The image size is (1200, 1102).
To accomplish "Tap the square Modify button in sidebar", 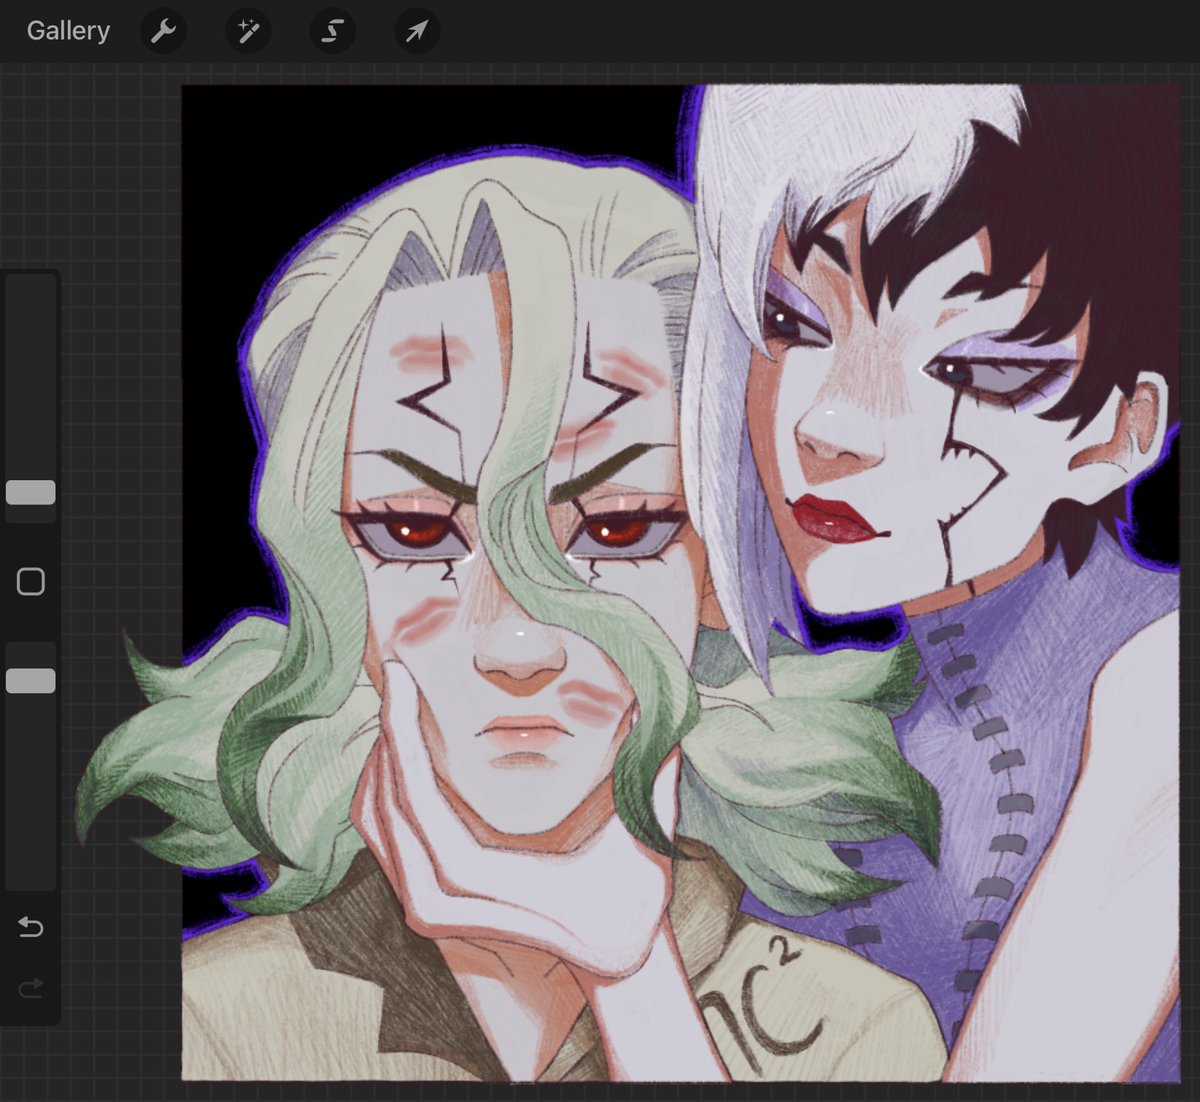I will point(31,582).
